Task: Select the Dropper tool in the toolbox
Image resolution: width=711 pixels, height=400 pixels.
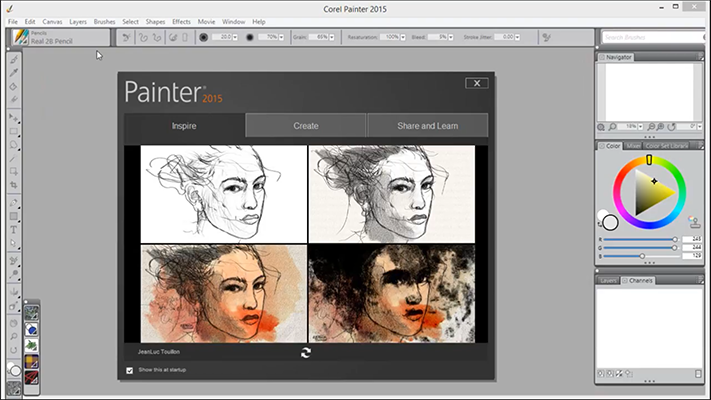Action: point(14,73)
